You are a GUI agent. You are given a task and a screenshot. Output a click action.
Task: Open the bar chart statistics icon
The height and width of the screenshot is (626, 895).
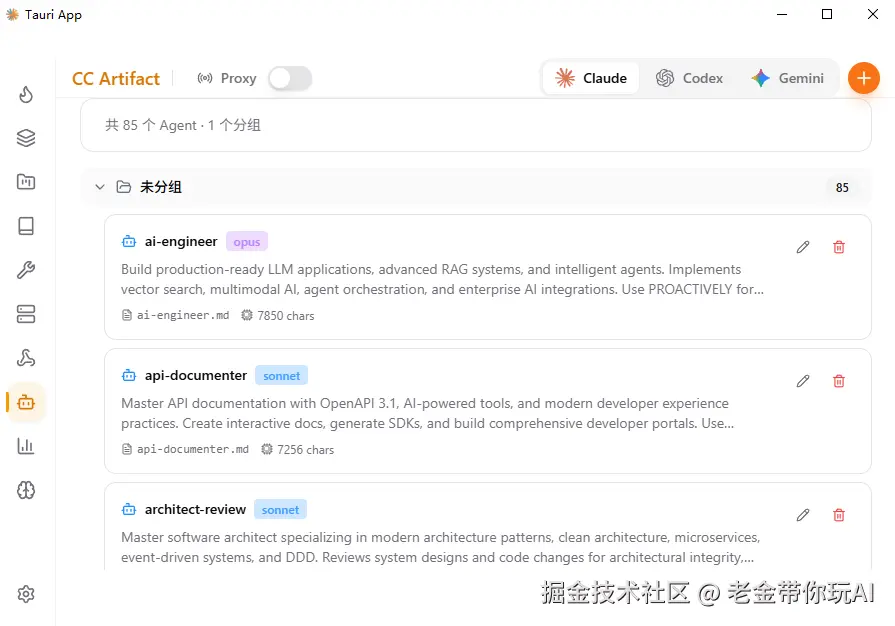[x=26, y=446]
